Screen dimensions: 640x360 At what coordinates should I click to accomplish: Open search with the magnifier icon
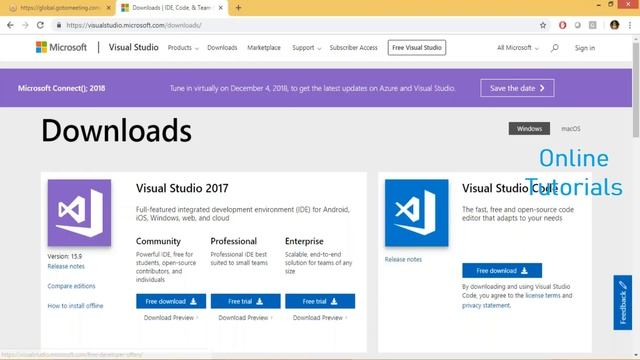point(554,48)
